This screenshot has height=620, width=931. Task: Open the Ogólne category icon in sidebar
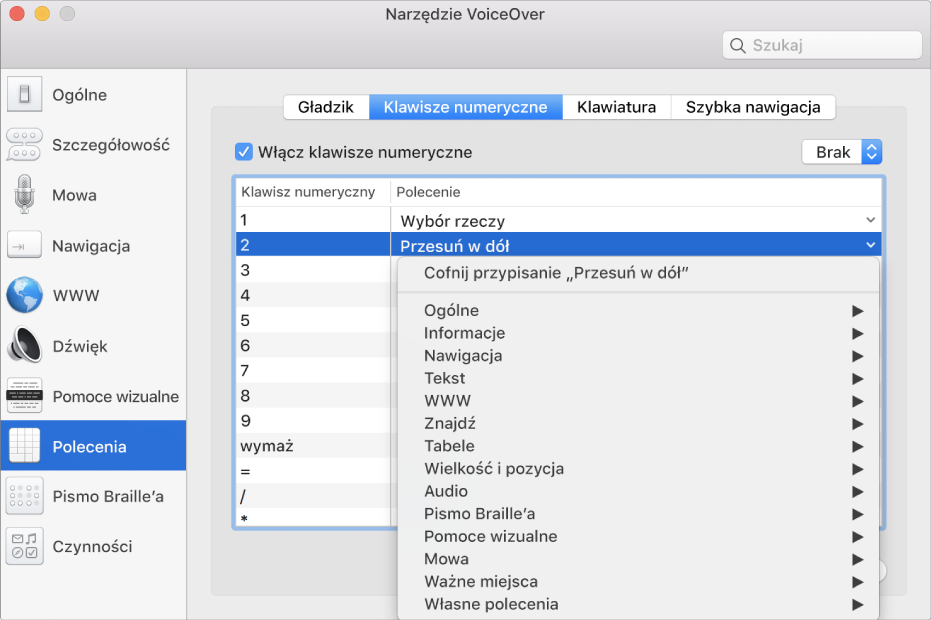(x=24, y=95)
